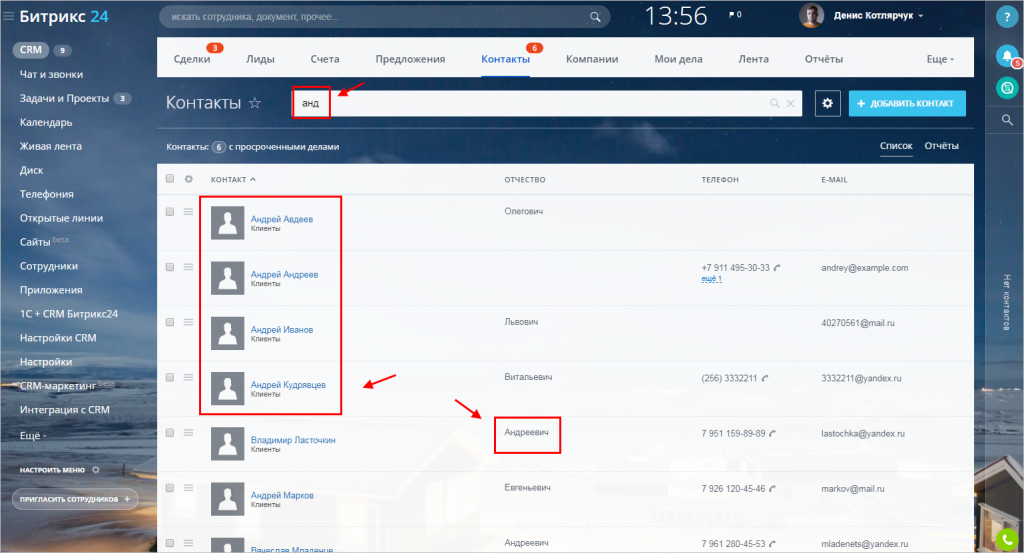
Task: Click the overdue contacts counter 6
Action: coord(219,147)
